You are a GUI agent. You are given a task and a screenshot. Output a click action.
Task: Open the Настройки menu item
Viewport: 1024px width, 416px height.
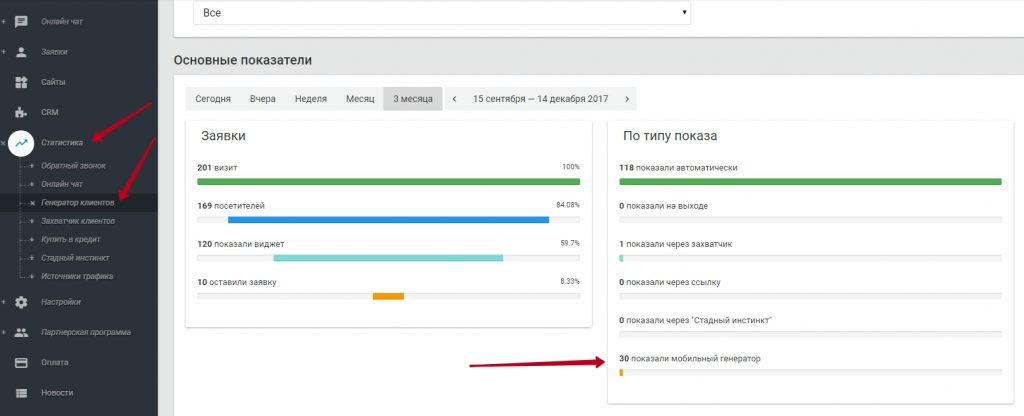point(61,302)
